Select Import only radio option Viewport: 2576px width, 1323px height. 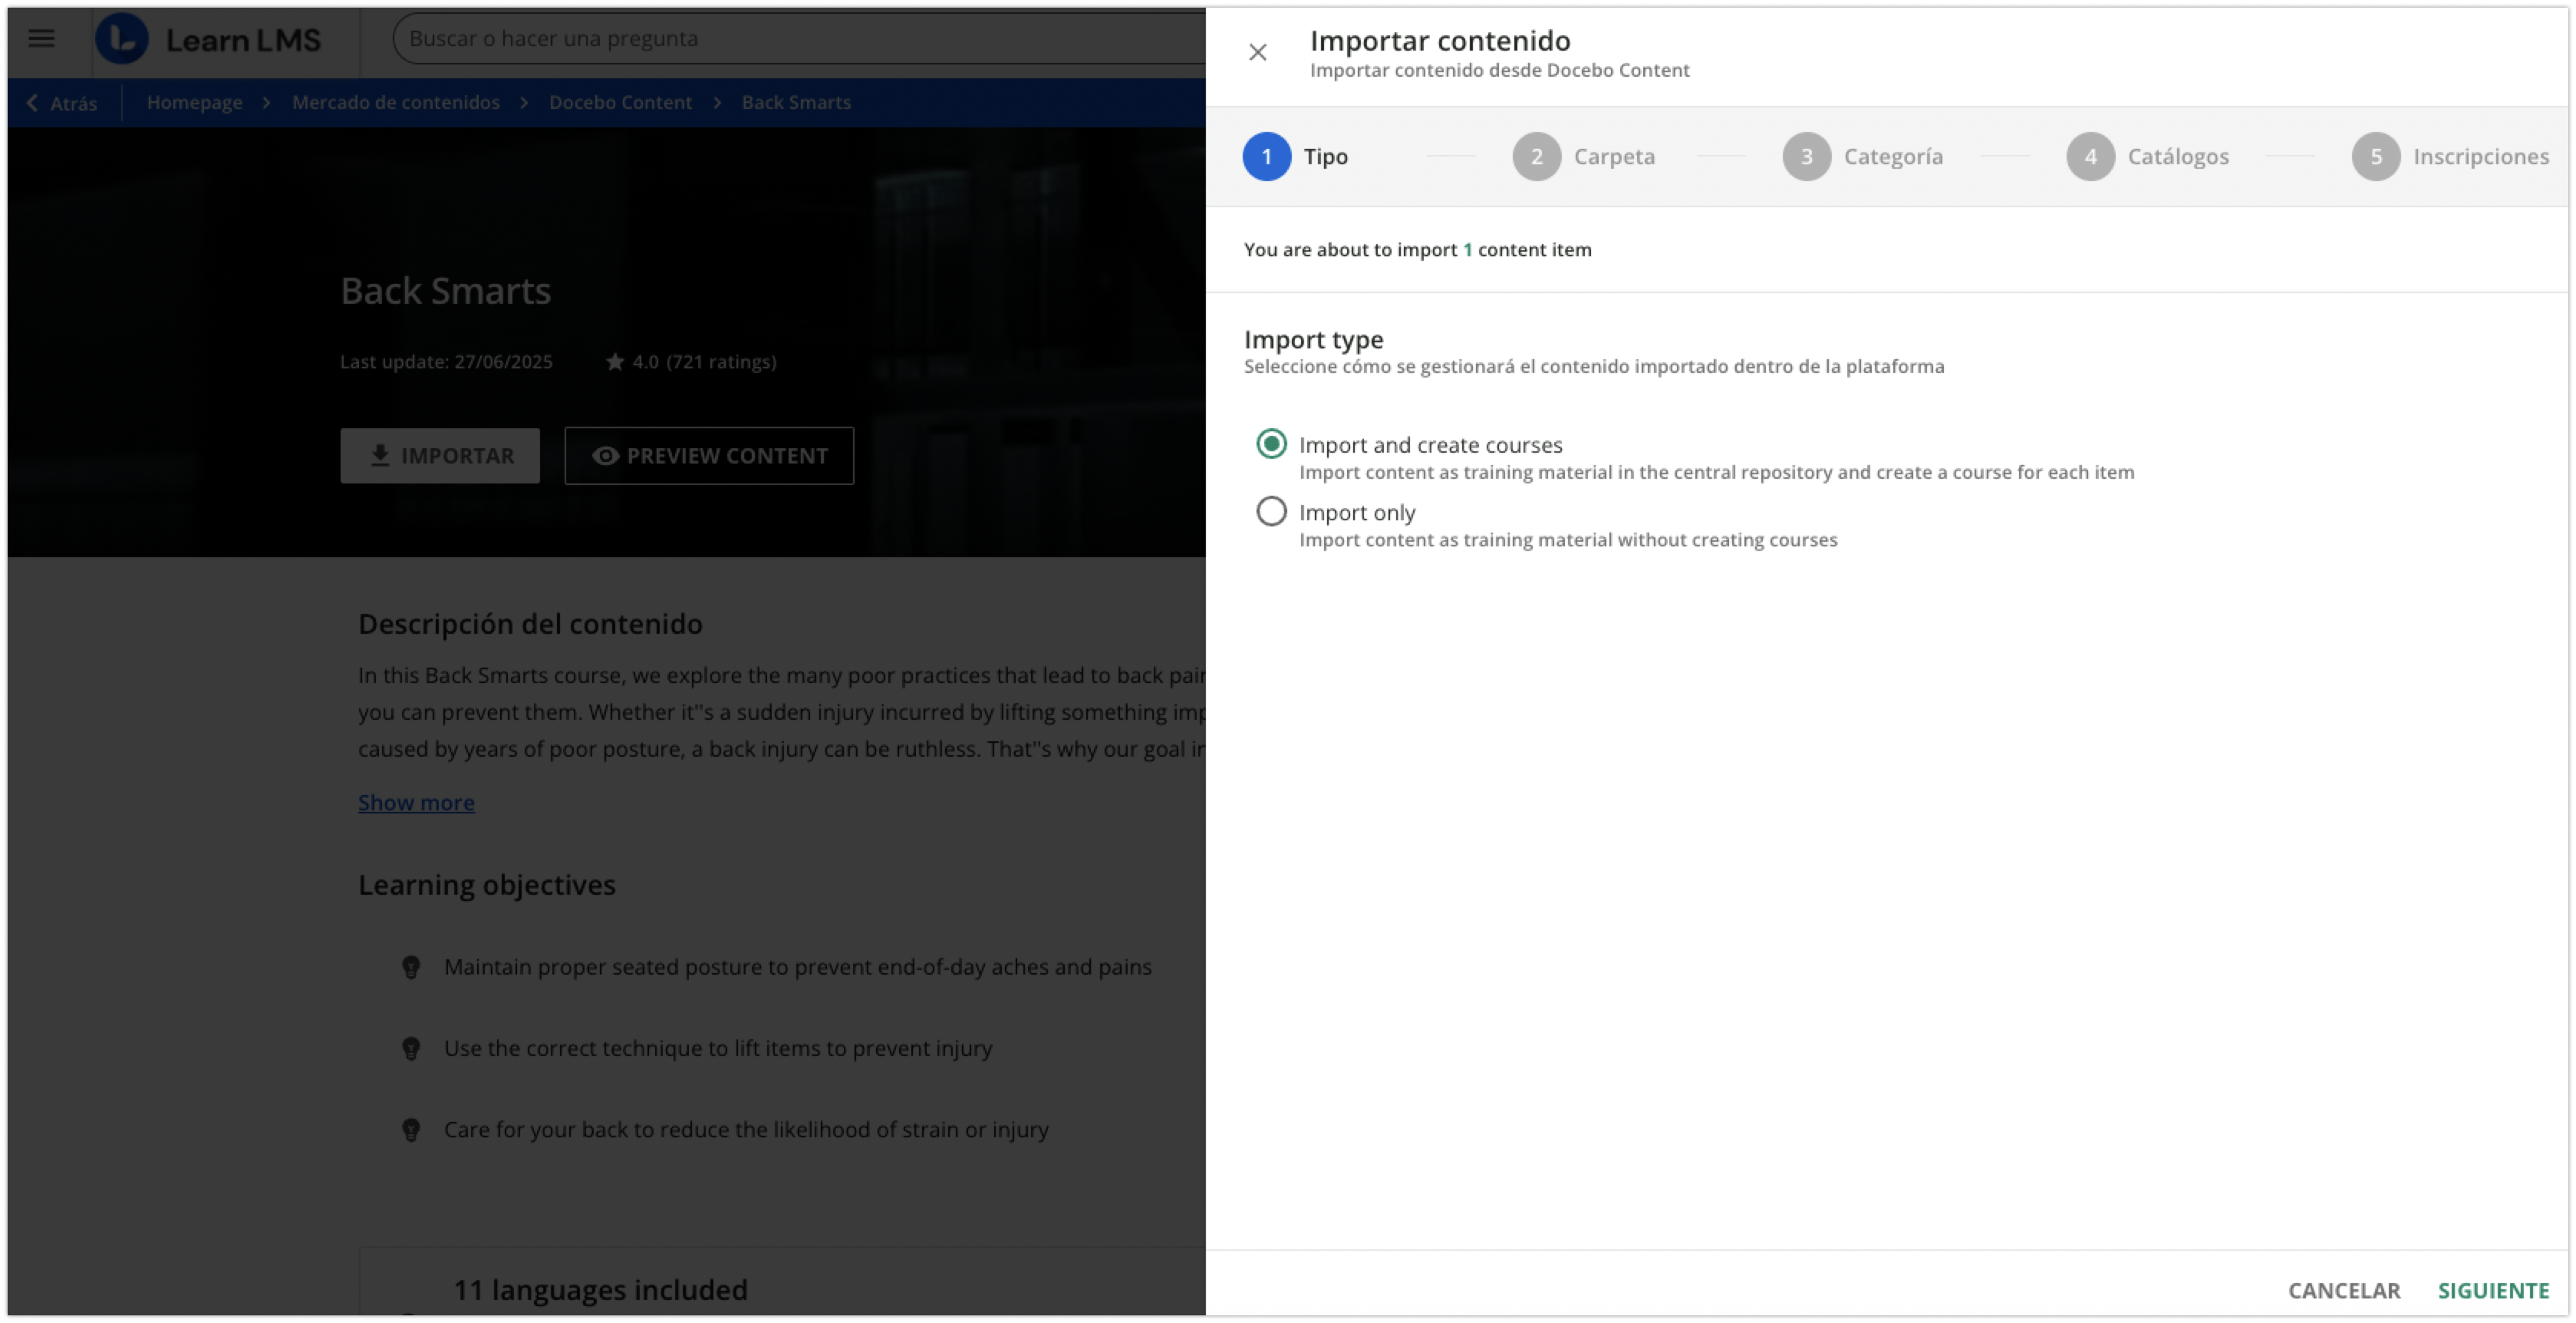point(1271,512)
